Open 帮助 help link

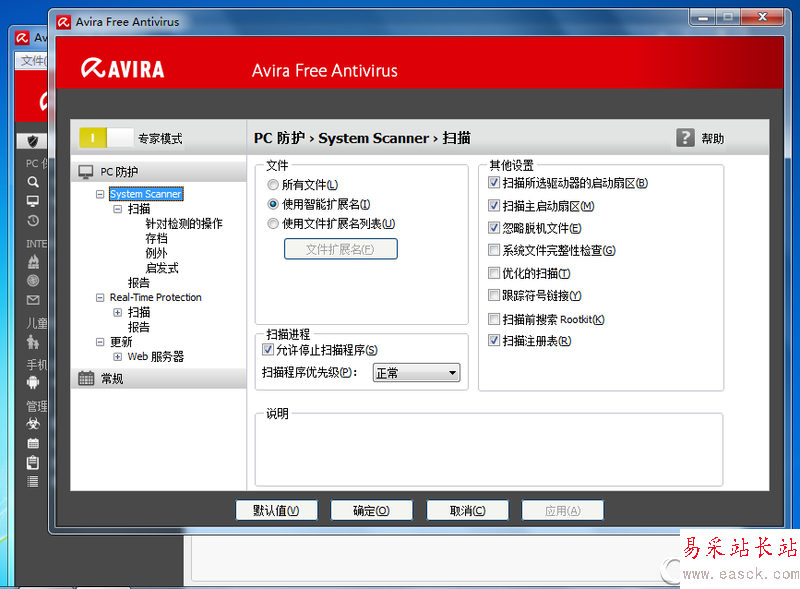tap(712, 138)
